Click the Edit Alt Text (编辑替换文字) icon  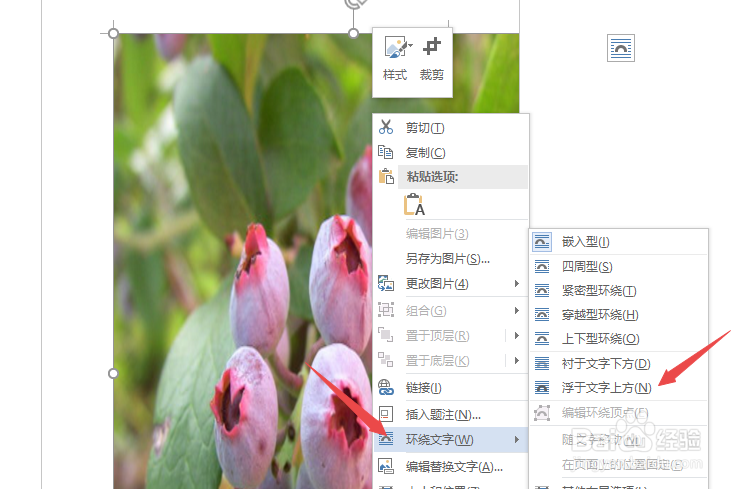386,466
